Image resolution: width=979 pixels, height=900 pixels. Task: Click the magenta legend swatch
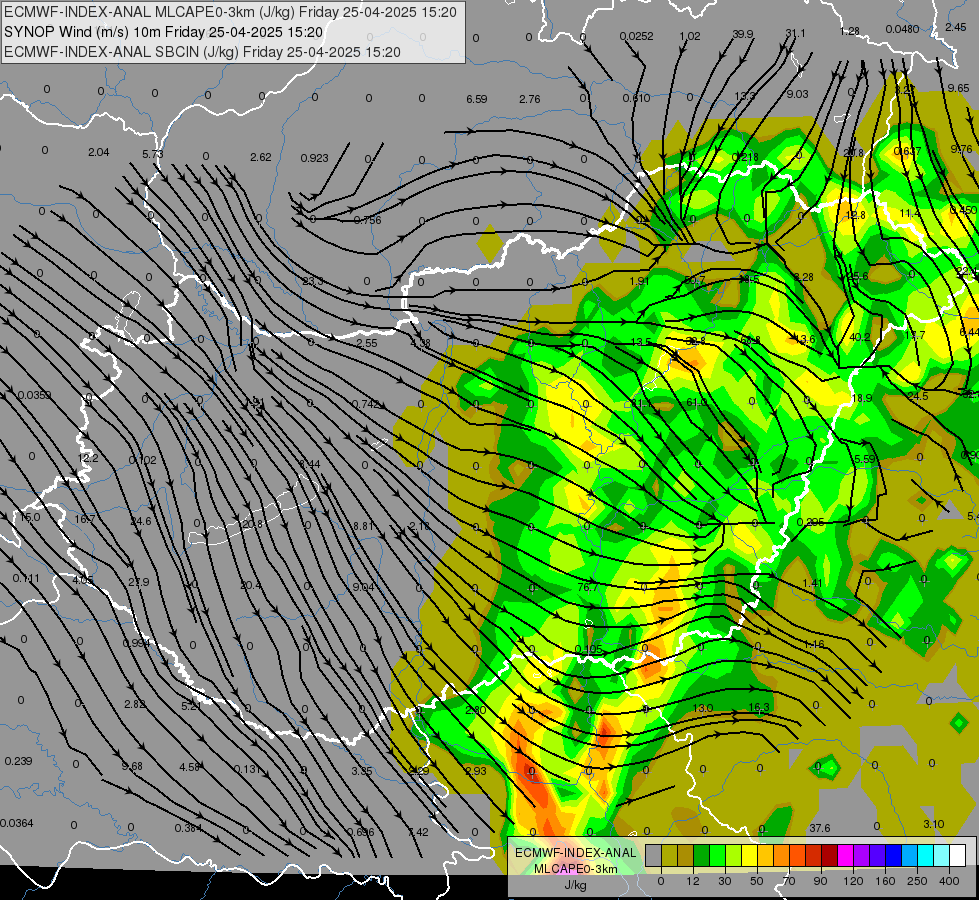pyautogui.click(x=845, y=855)
